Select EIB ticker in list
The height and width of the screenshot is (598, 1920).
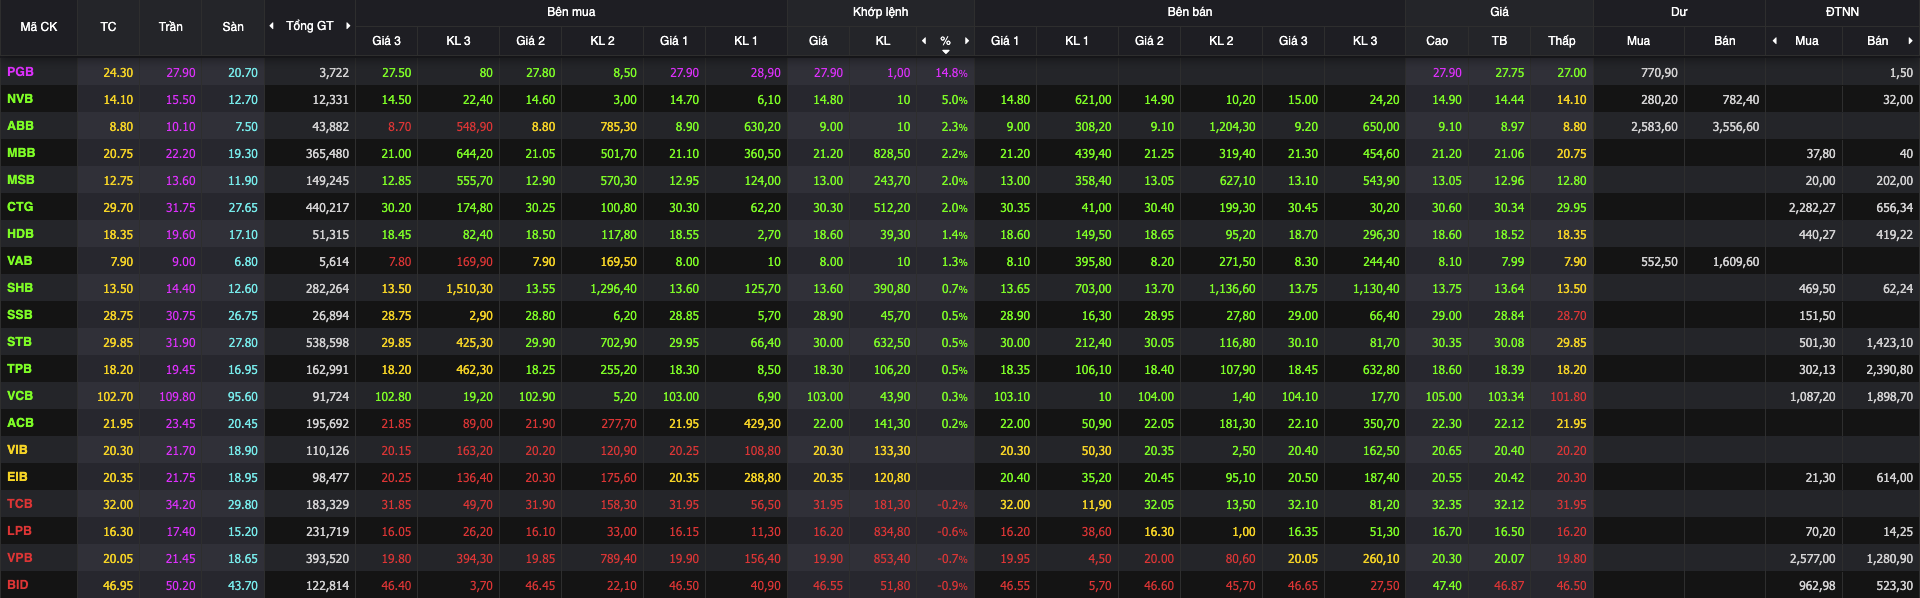point(18,477)
